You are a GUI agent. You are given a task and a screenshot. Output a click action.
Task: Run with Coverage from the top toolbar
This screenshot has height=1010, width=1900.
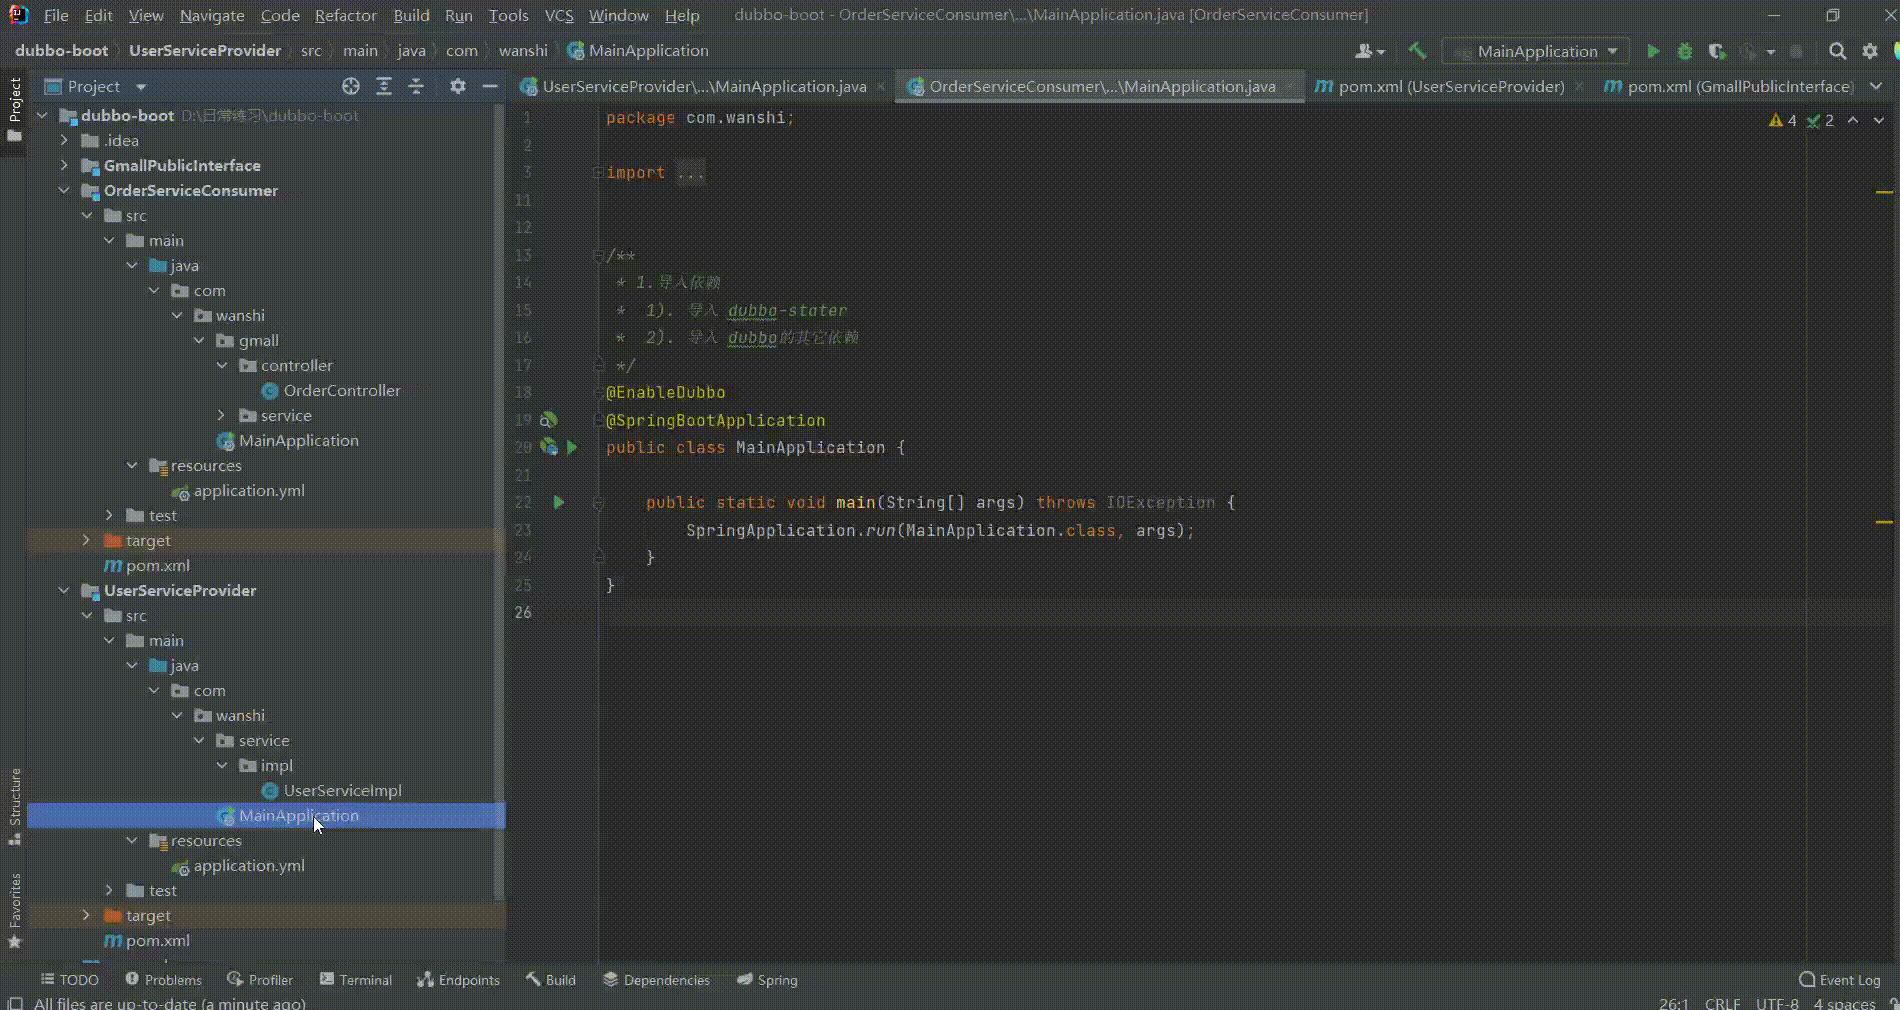tap(1717, 51)
